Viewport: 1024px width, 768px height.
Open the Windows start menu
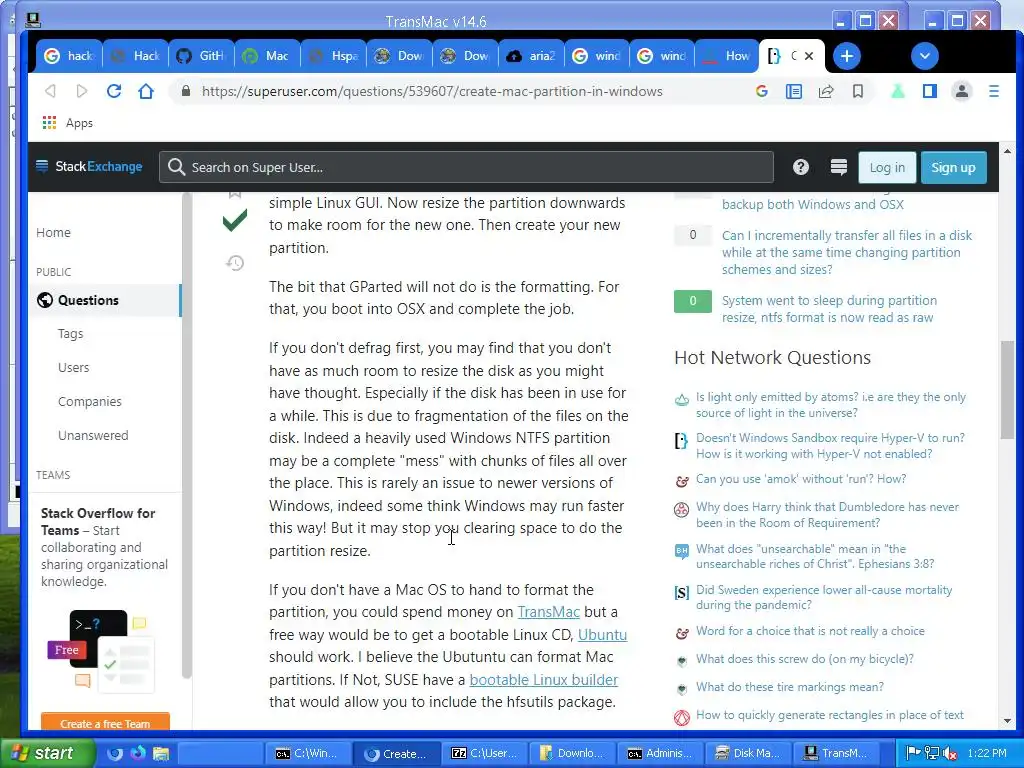pos(46,753)
